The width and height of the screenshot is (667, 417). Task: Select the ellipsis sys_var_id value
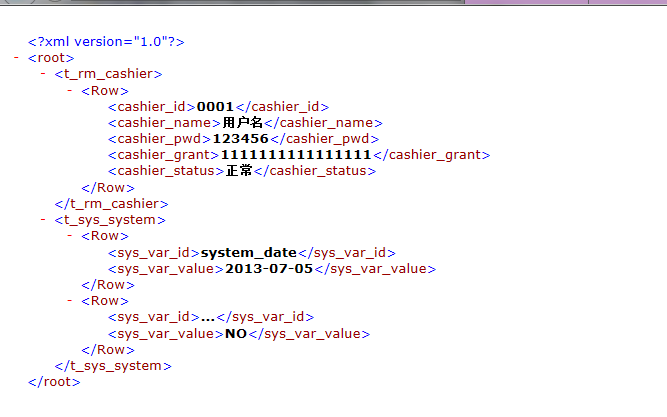pyautogui.click(x=208, y=317)
